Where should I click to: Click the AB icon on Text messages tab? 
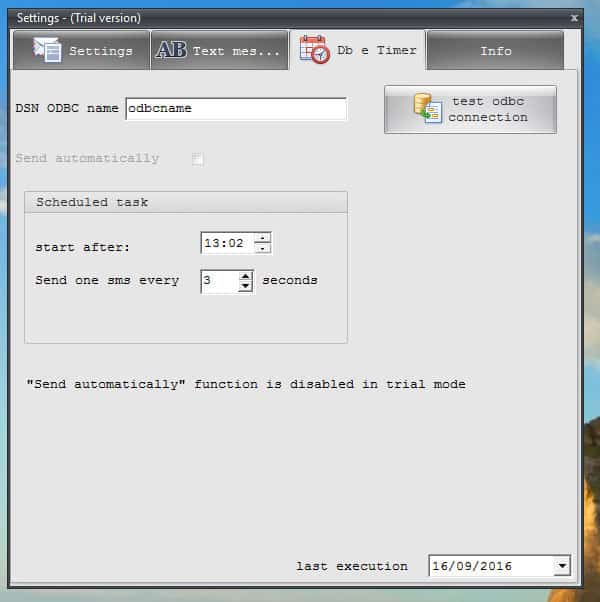pos(171,50)
